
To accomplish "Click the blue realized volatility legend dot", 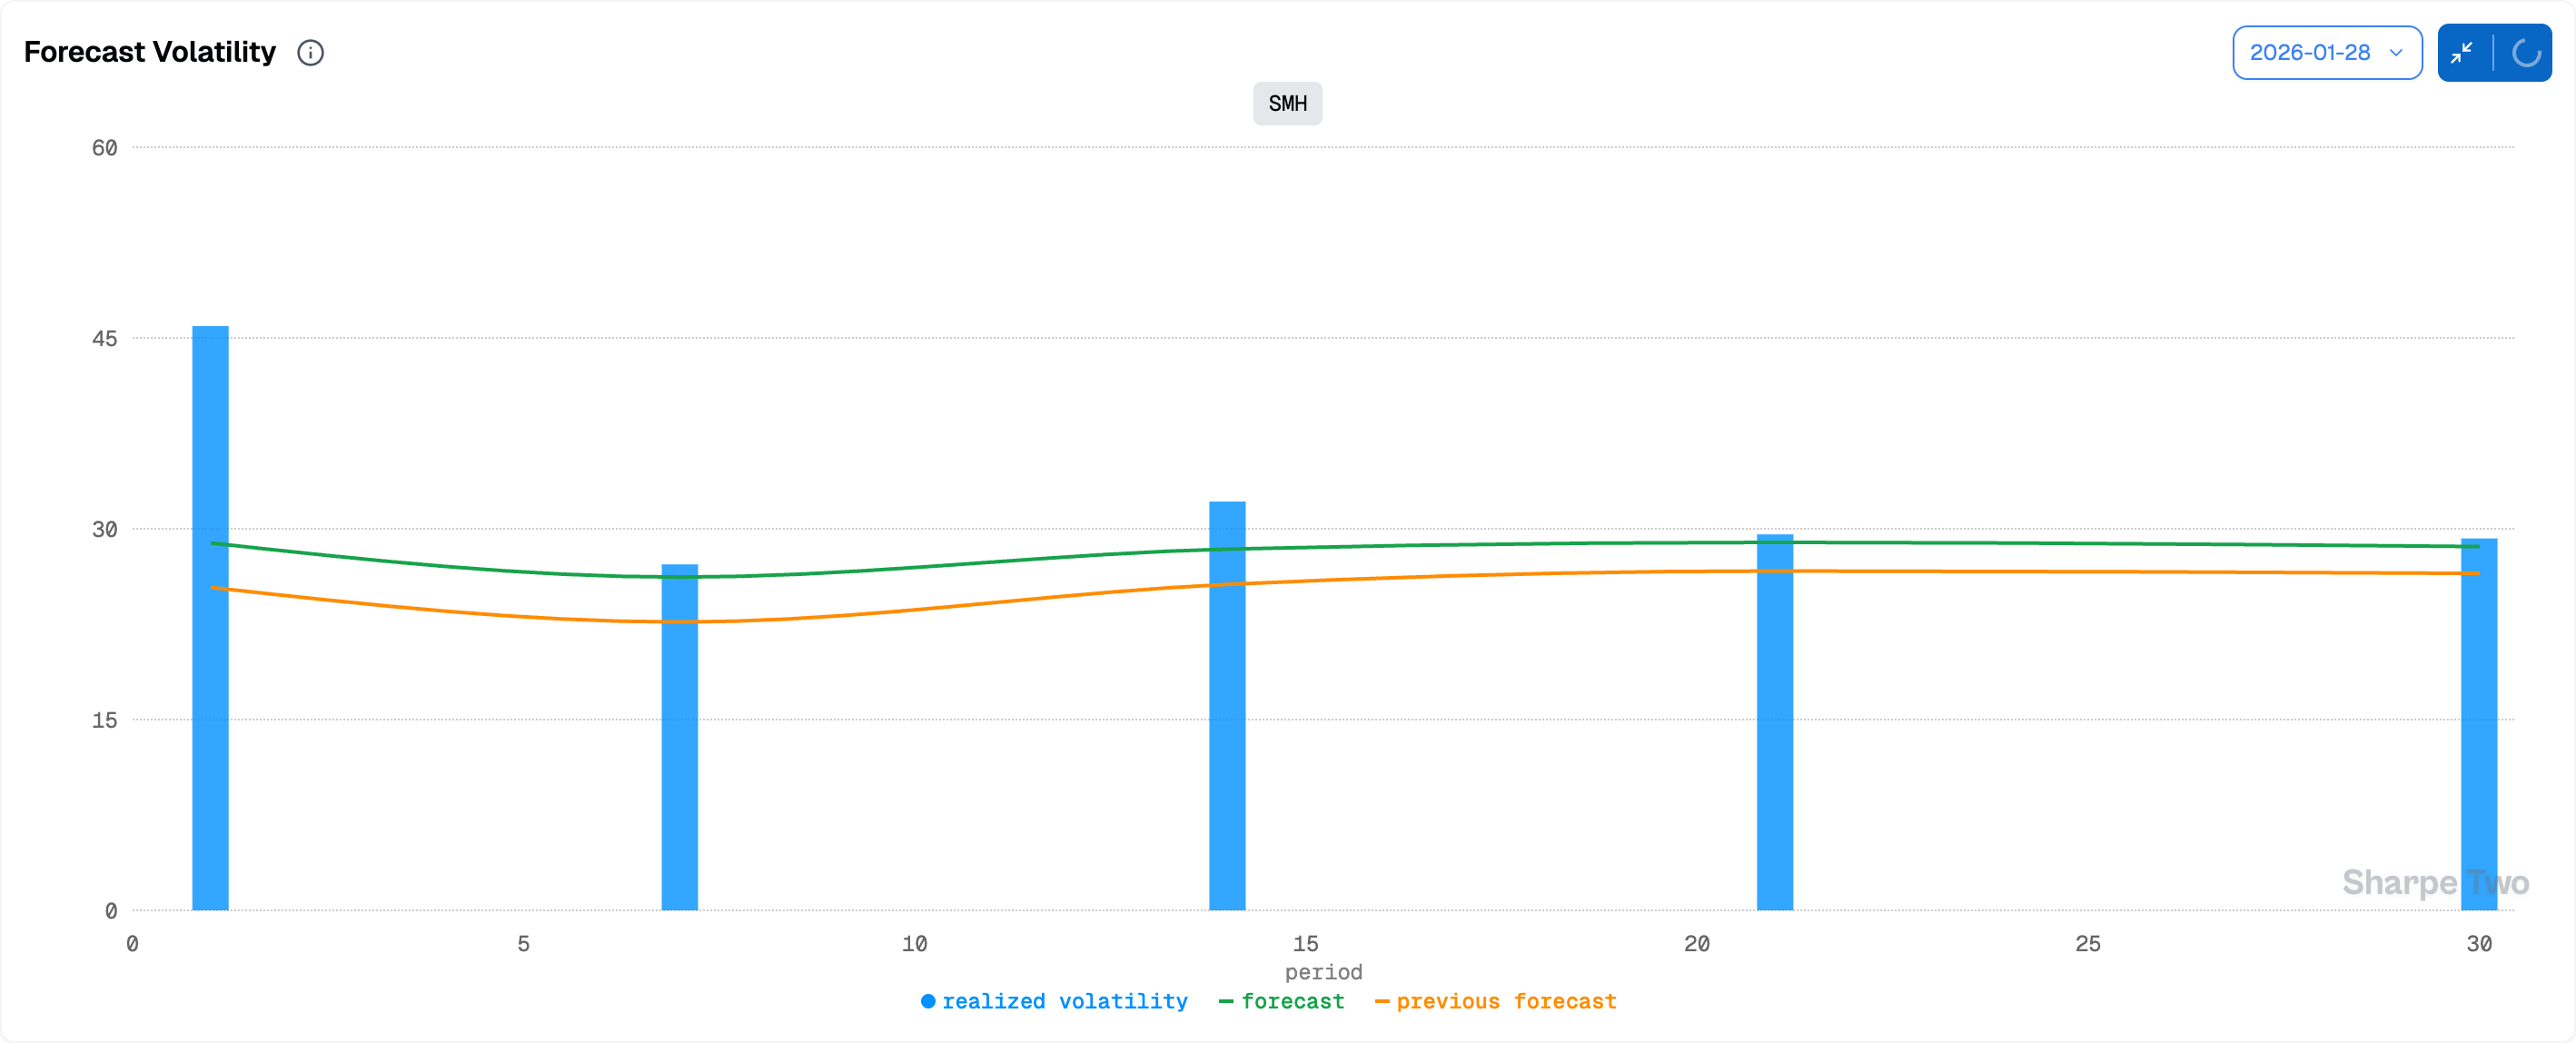I will tap(928, 1001).
